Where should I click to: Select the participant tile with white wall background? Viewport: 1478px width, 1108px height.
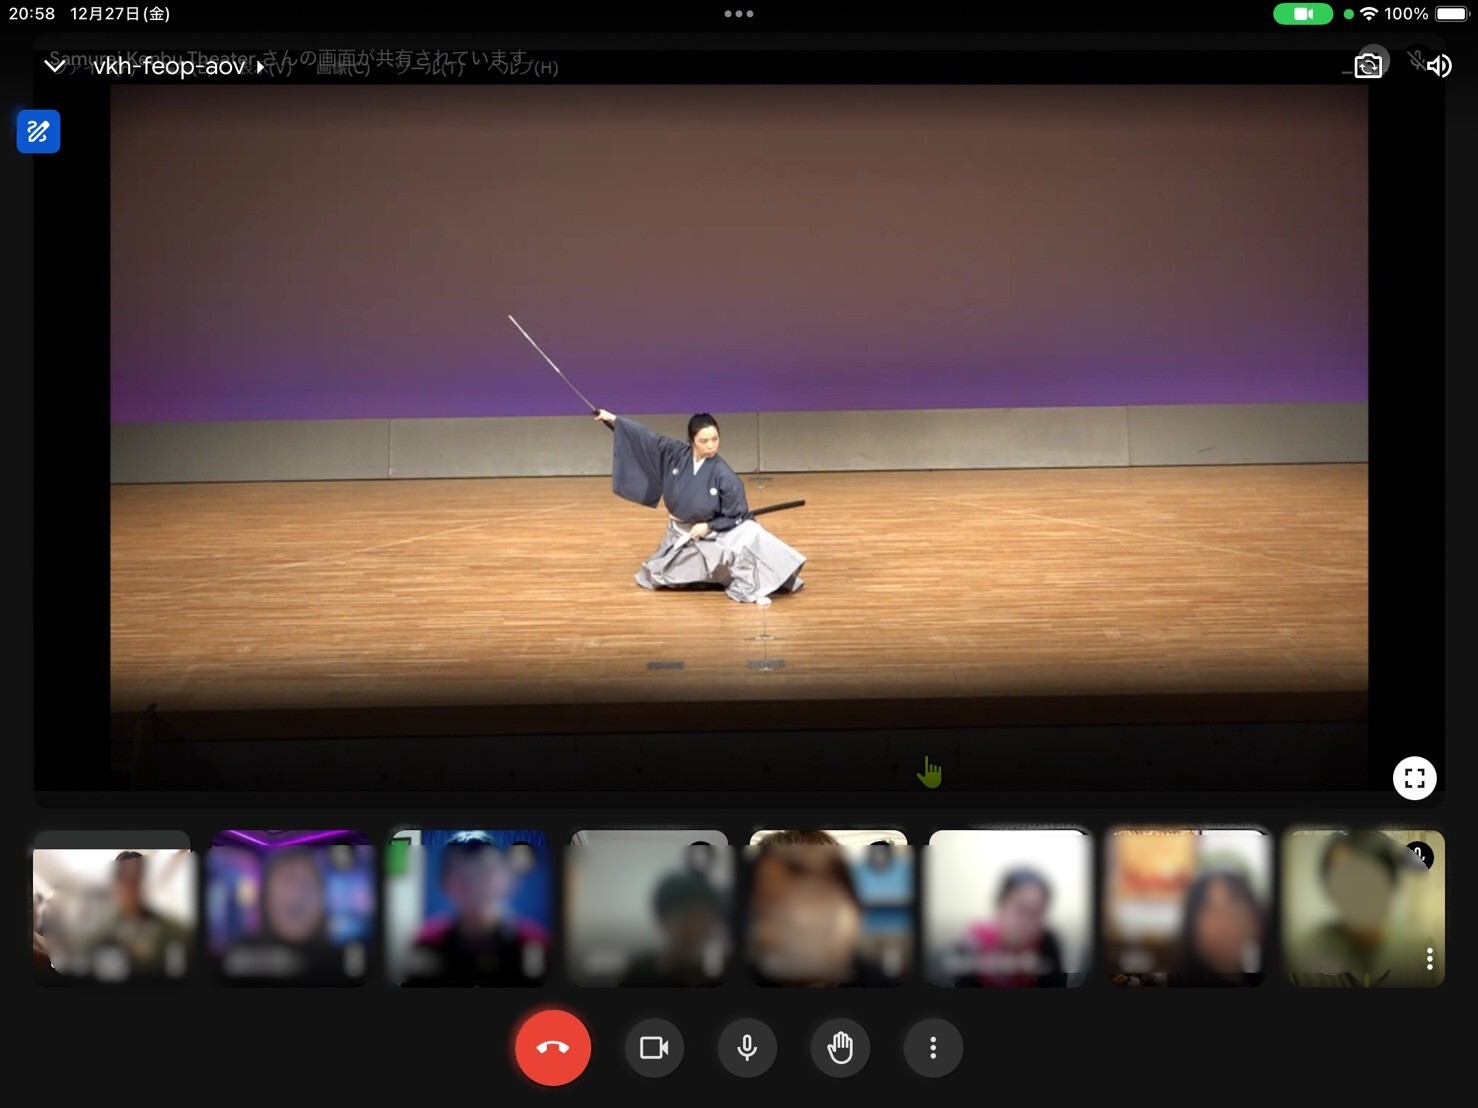tap(1009, 908)
